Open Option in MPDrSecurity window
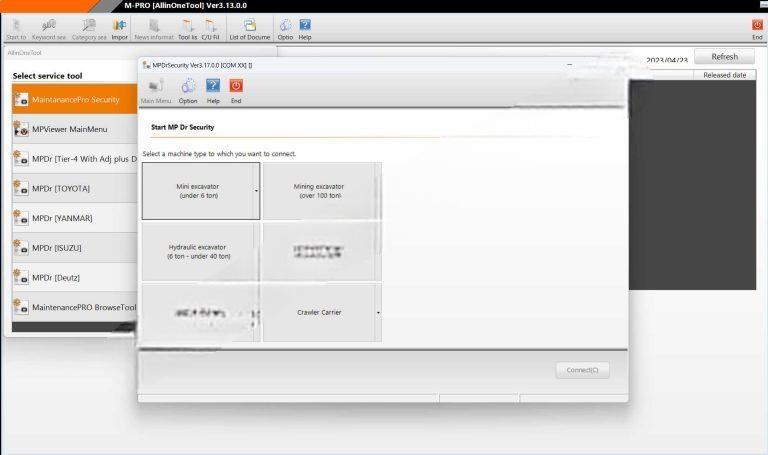 tap(188, 91)
